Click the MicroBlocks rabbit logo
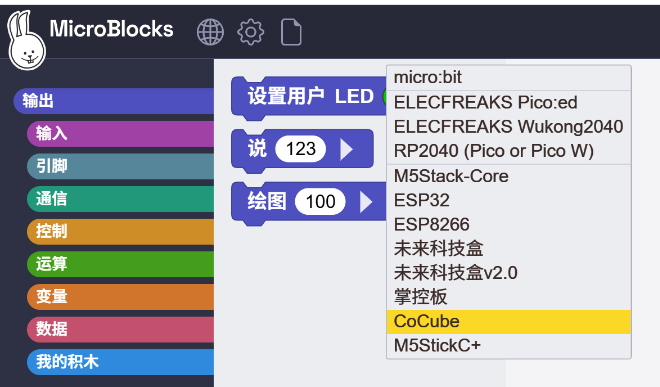660x387 pixels. click(26, 40)
